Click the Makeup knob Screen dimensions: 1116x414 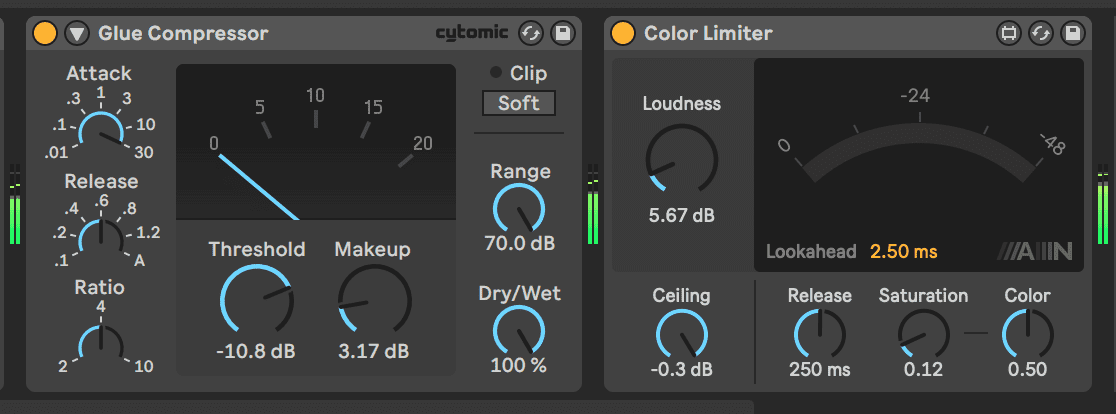(374, 299)
